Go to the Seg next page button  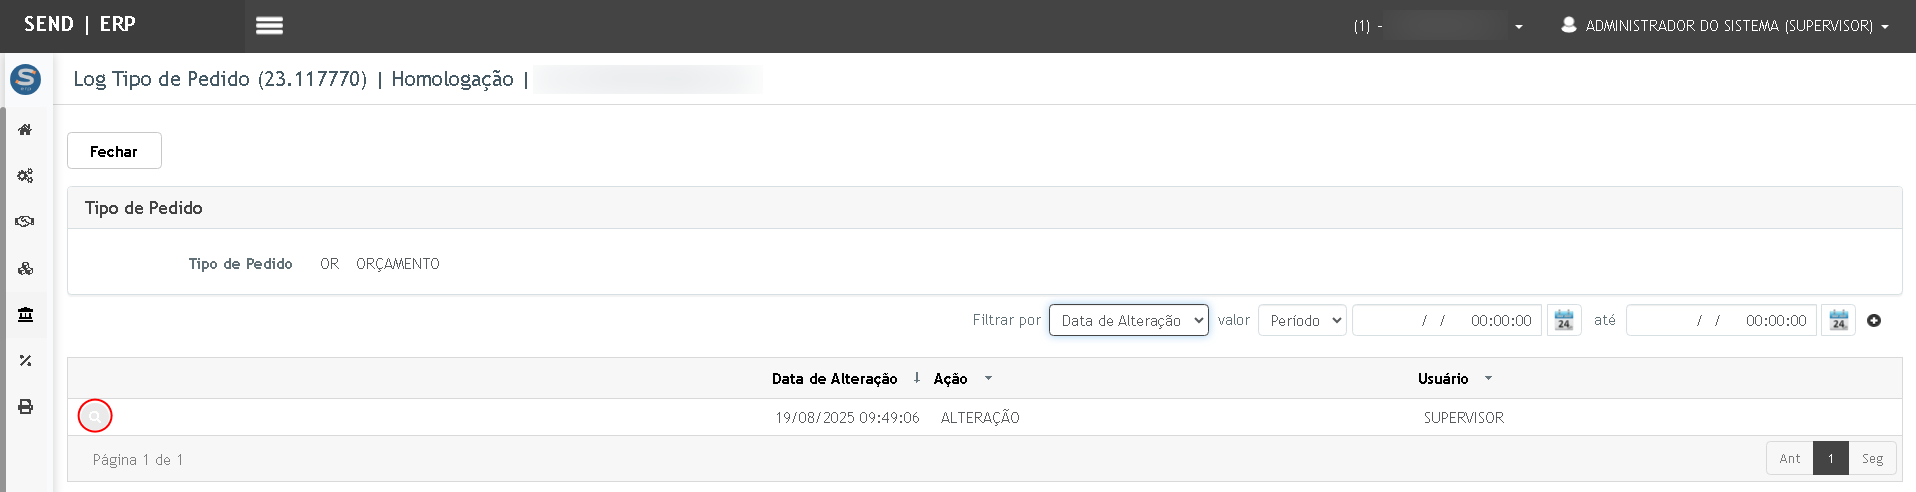1872,459
